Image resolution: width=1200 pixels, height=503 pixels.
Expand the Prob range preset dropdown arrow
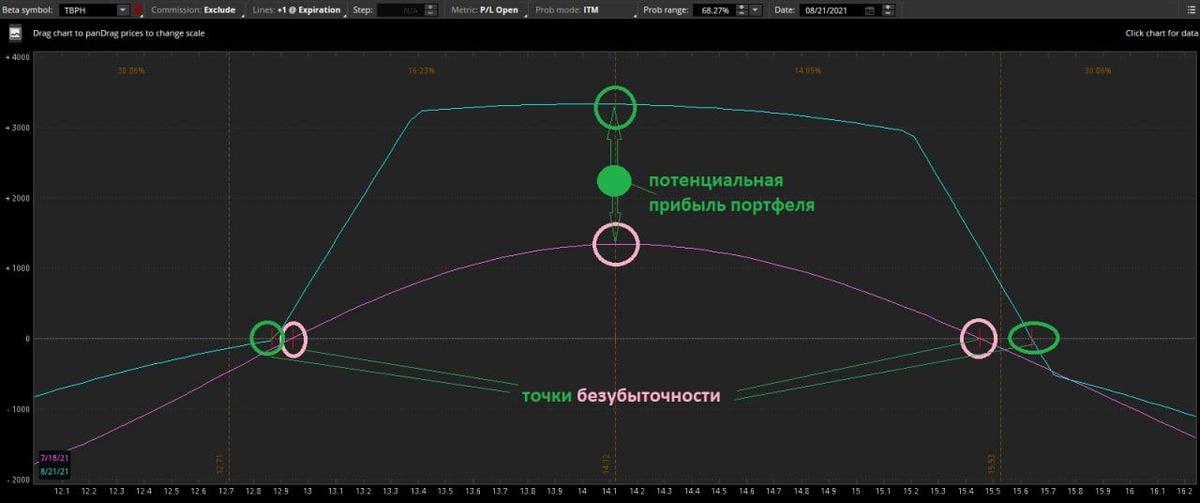click(x=756, y=10)
